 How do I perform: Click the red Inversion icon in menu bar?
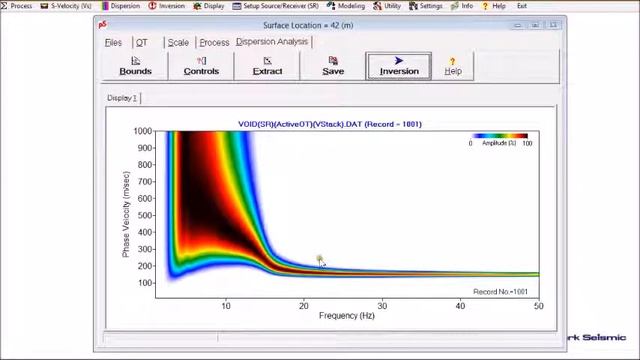152,6
